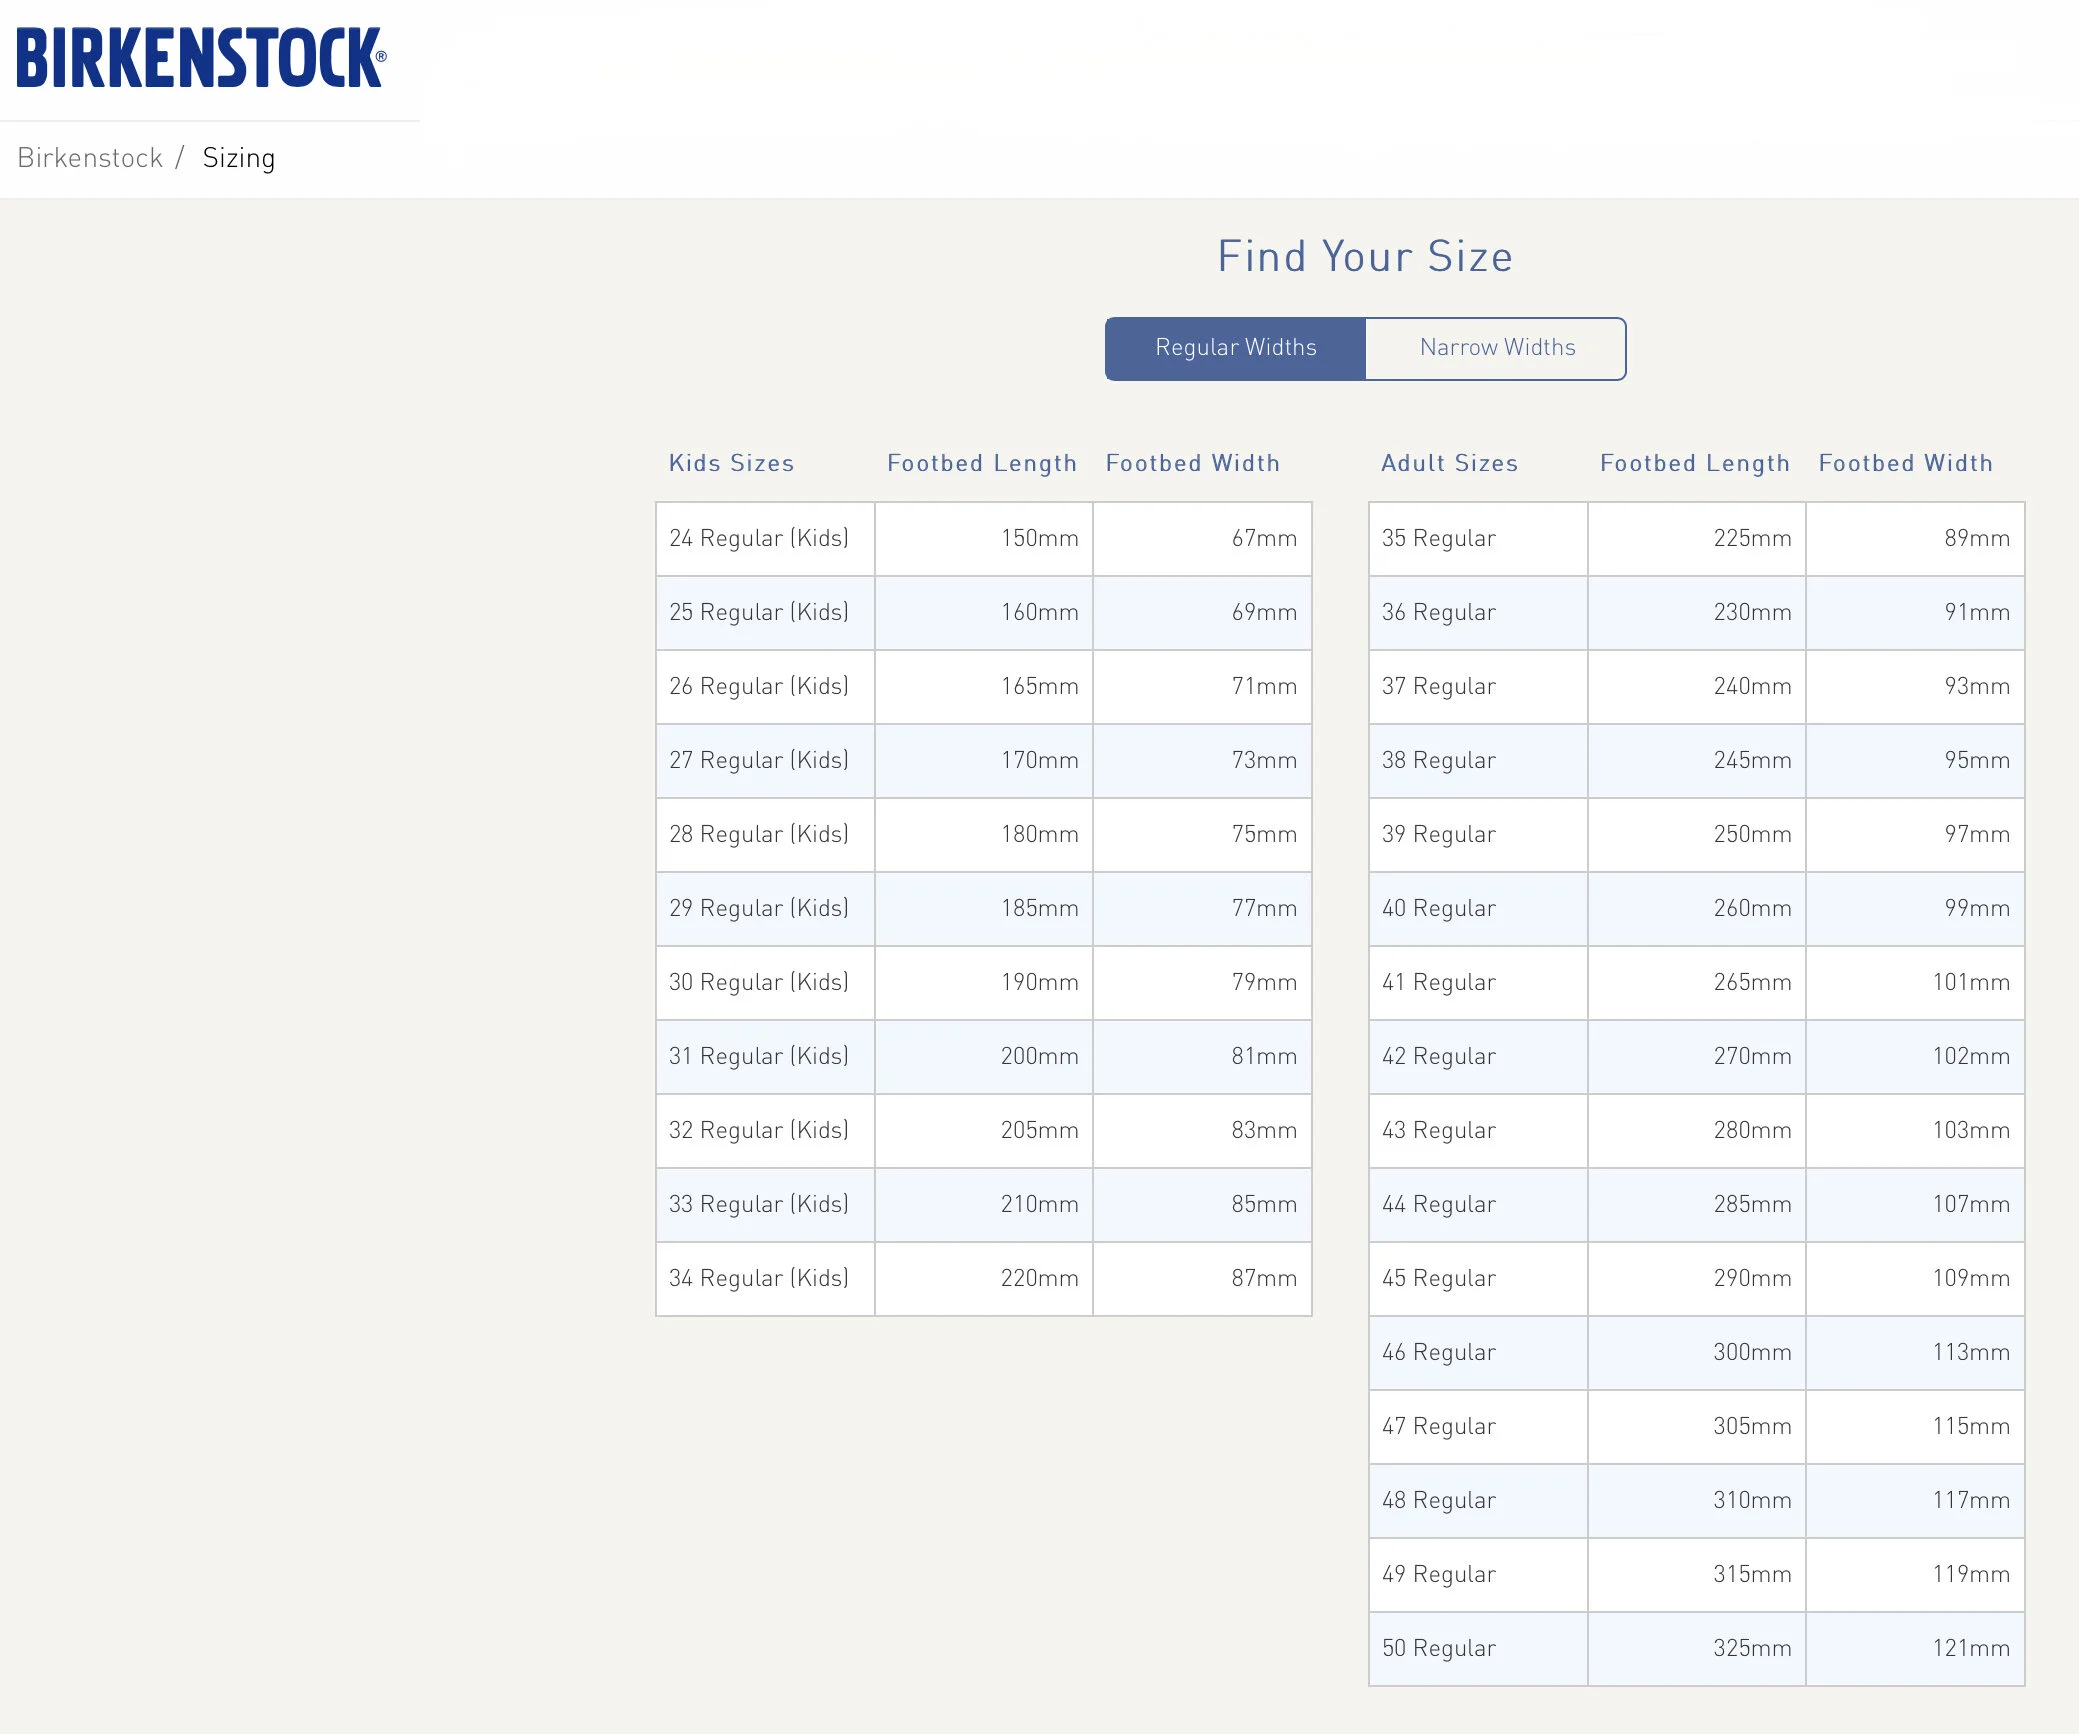Select the 24 Regular (Kids) row
Screen dimensions: 2079x1734
click(x=759, y=538)
